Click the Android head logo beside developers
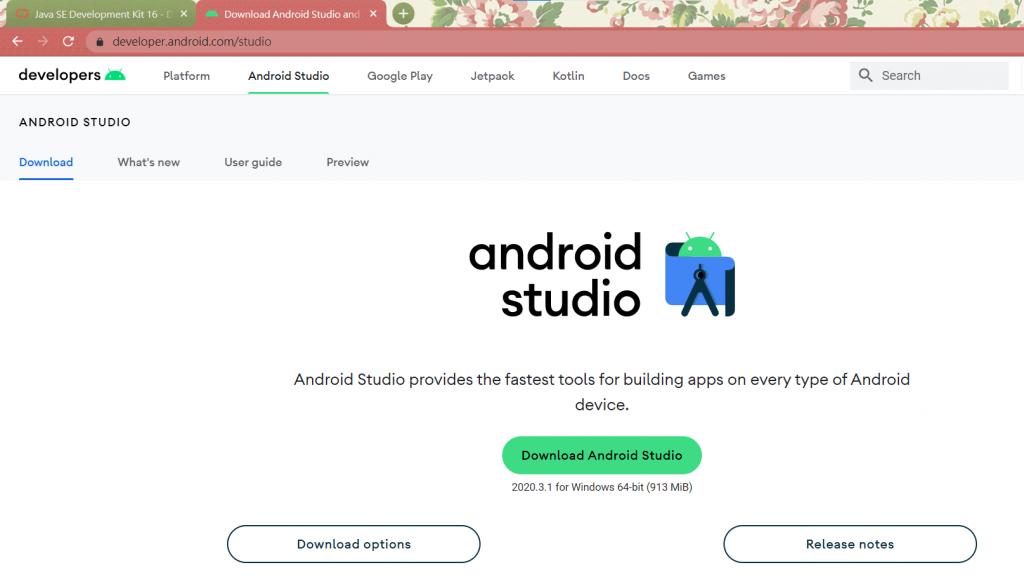Viewport: 1024px width, 584px height. [115, 75]
